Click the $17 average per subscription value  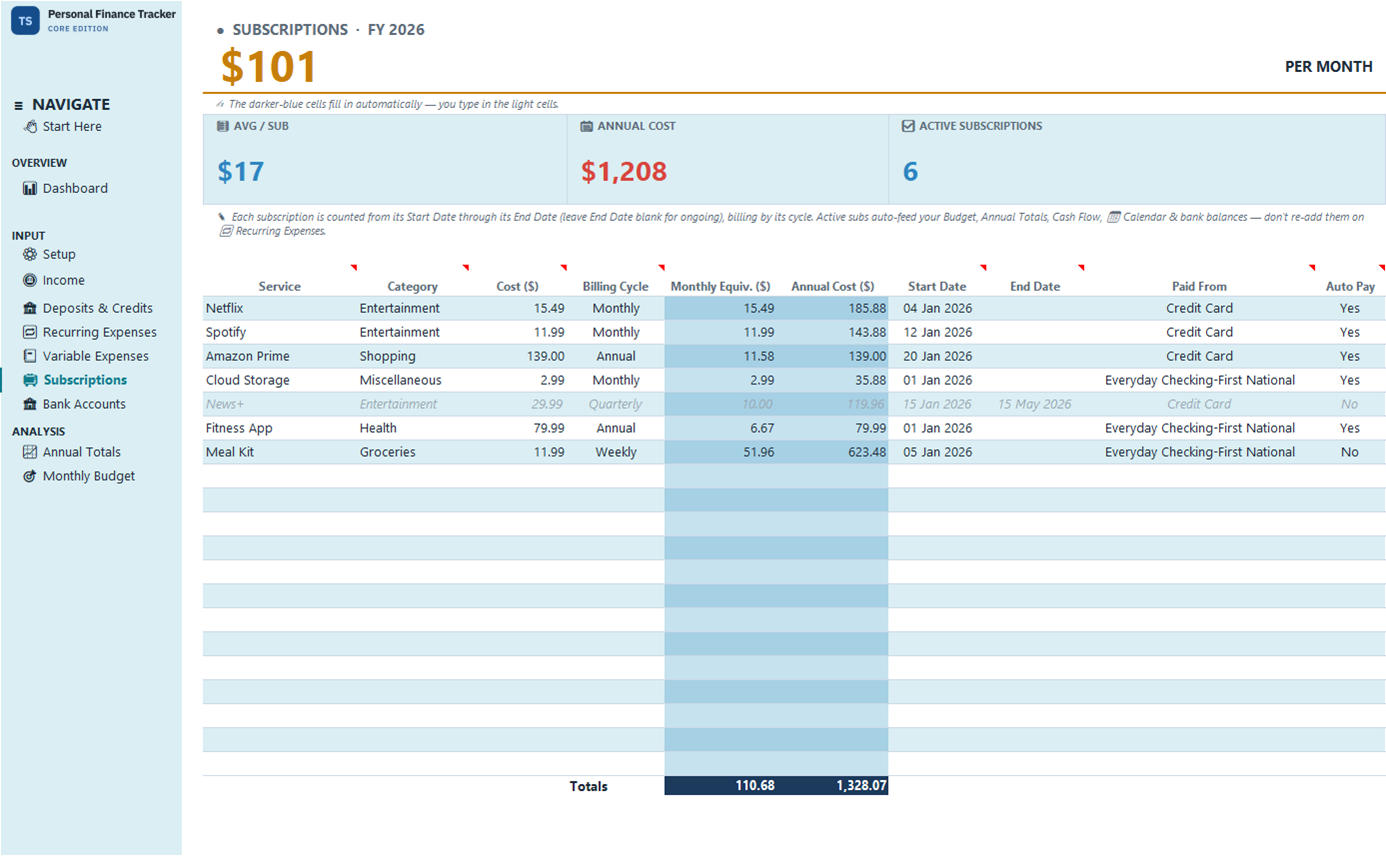click(241, 172)
